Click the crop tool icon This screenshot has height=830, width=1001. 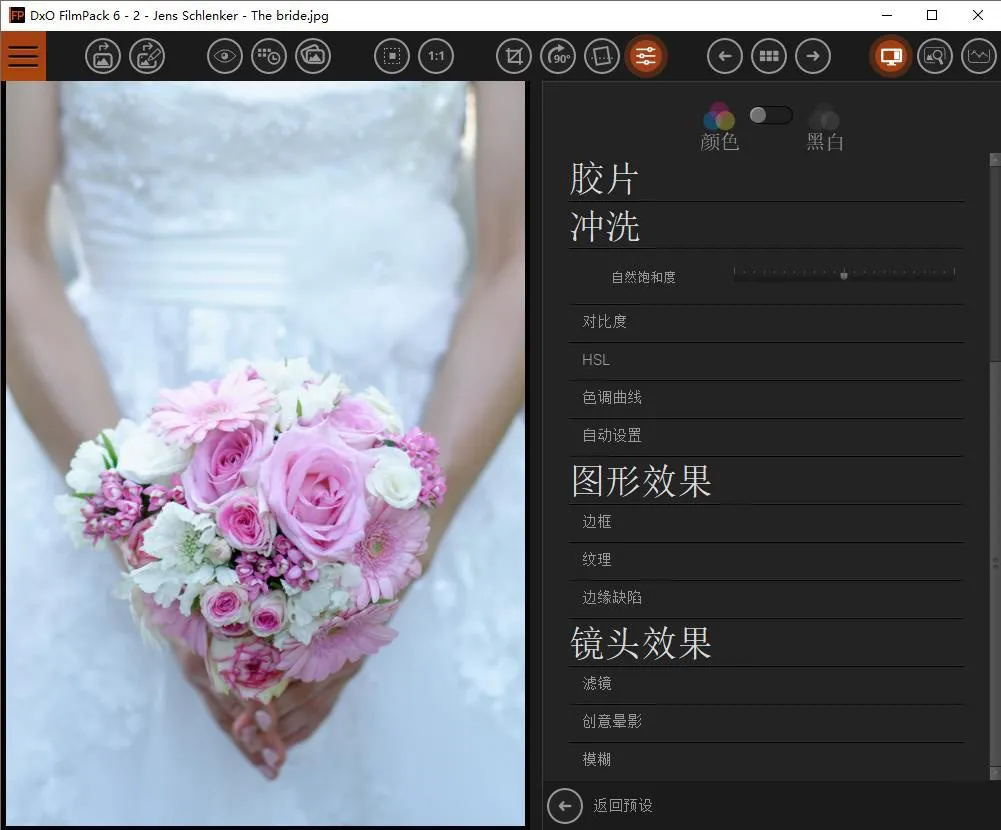click(x=513, y=56)
